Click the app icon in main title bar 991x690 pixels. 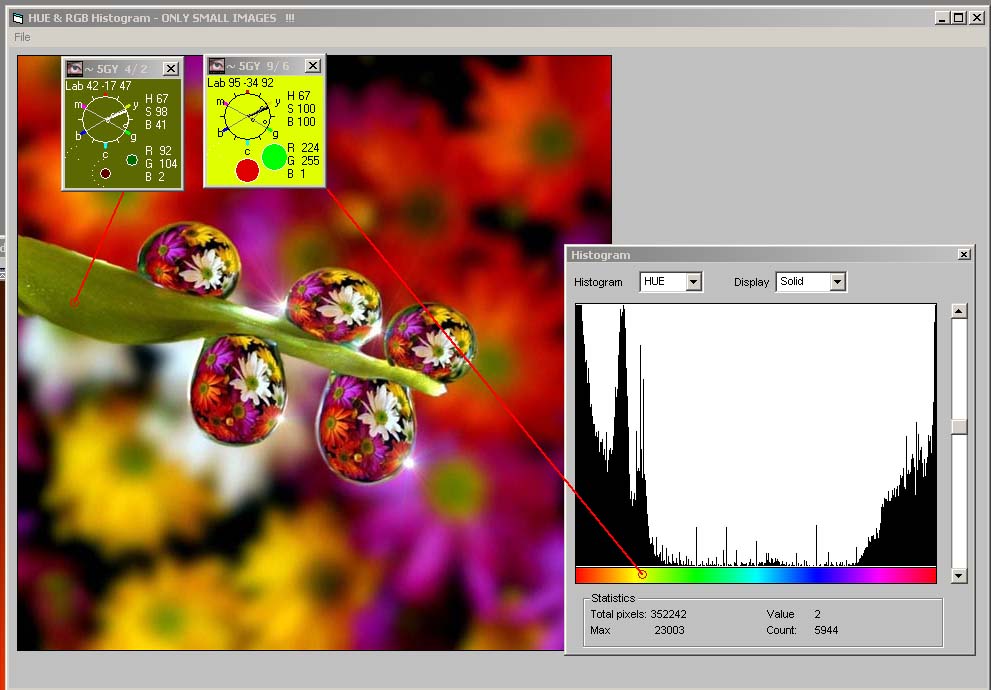click(17, 18)
